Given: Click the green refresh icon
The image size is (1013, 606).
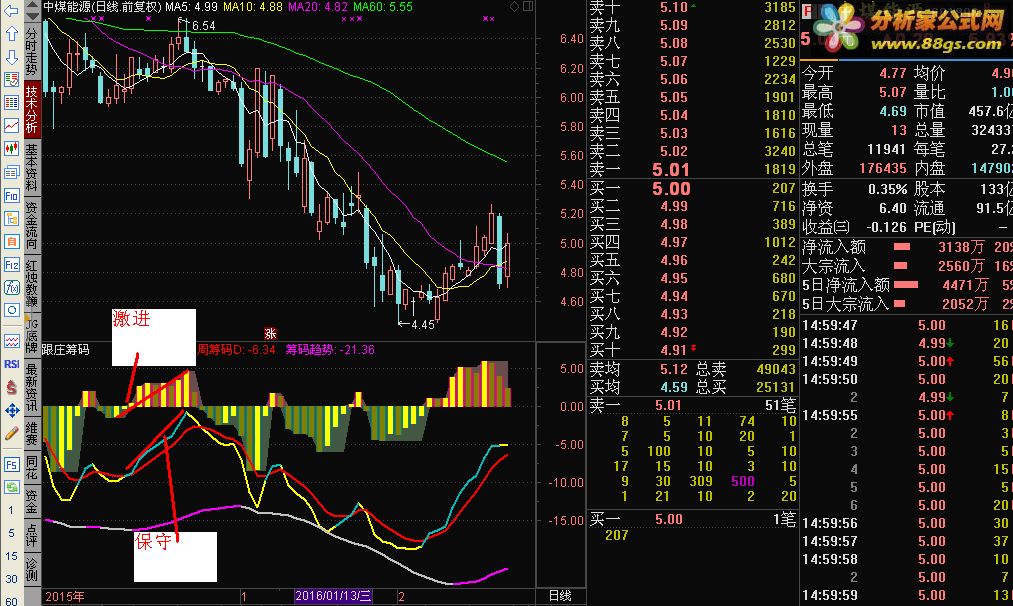Looking at the screenshot, I should (11, 487).
